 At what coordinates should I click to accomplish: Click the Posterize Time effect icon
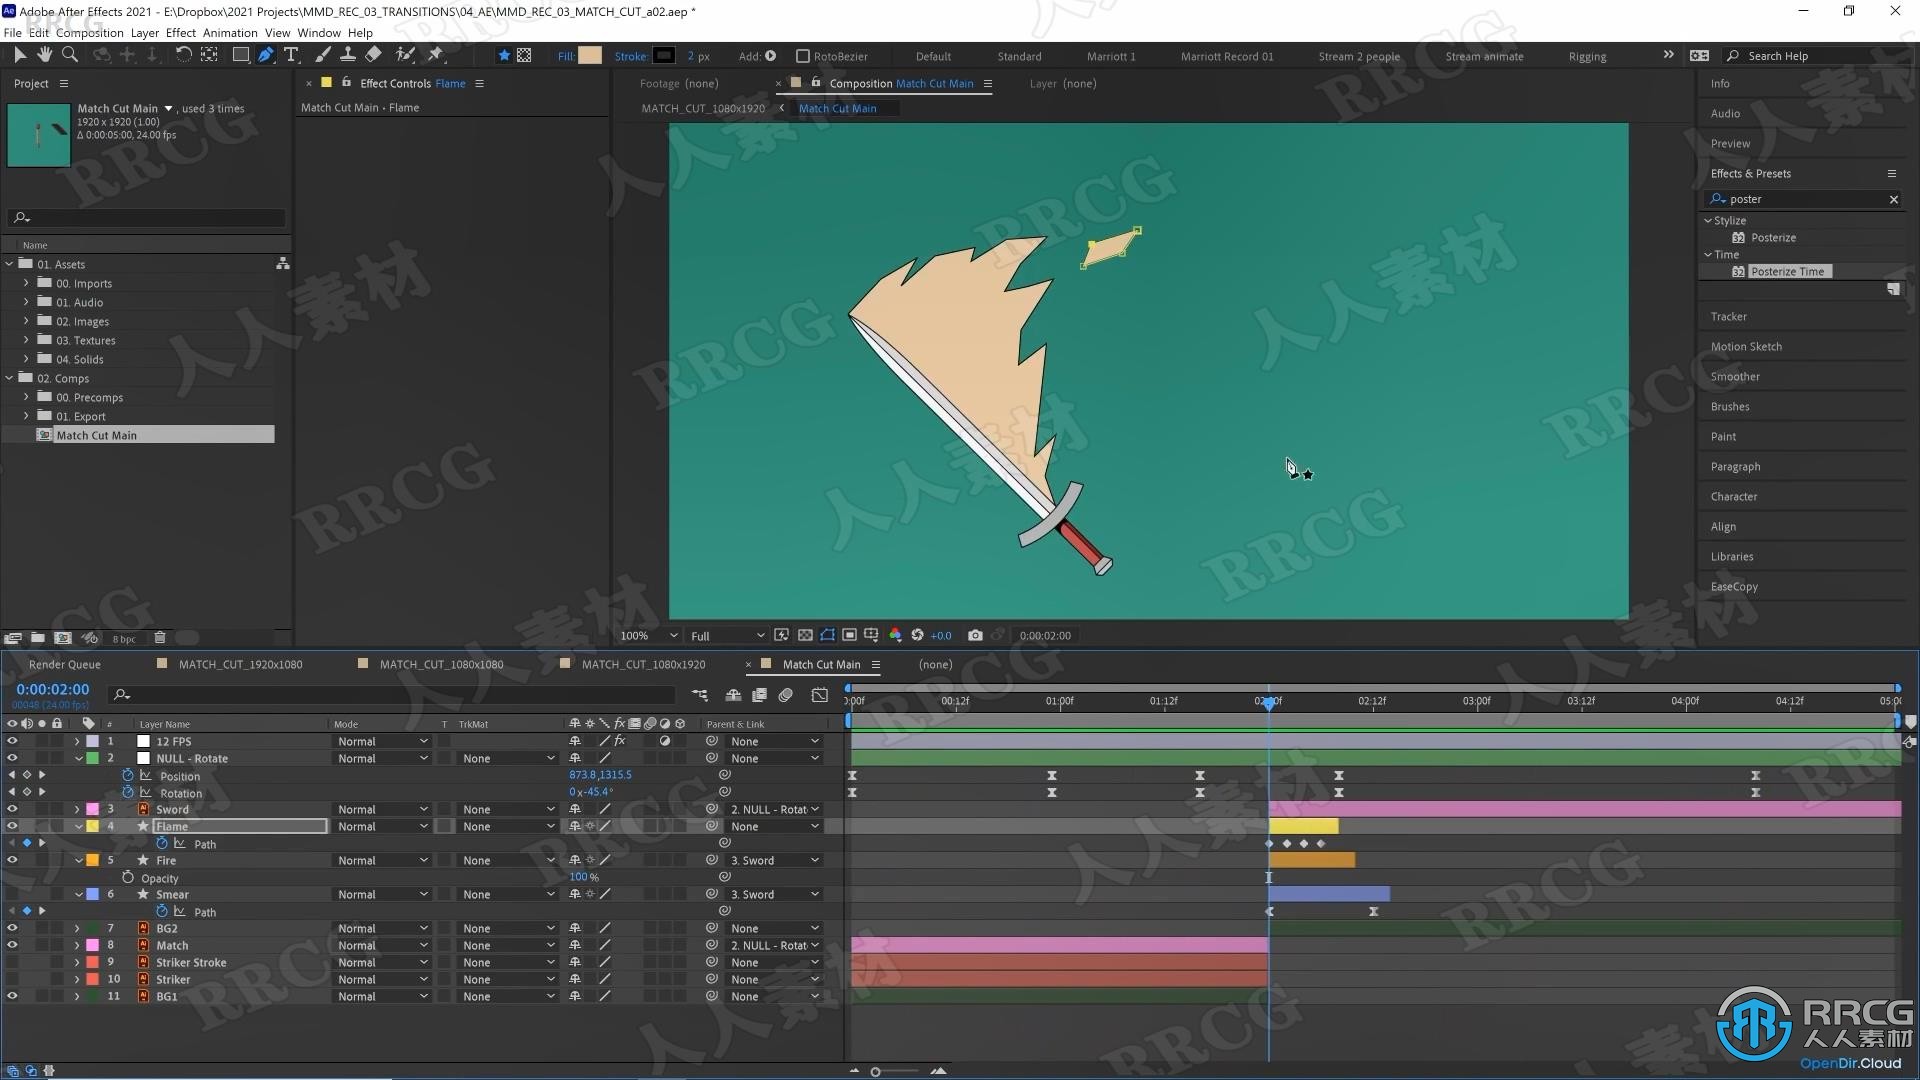pos(1737,270)
